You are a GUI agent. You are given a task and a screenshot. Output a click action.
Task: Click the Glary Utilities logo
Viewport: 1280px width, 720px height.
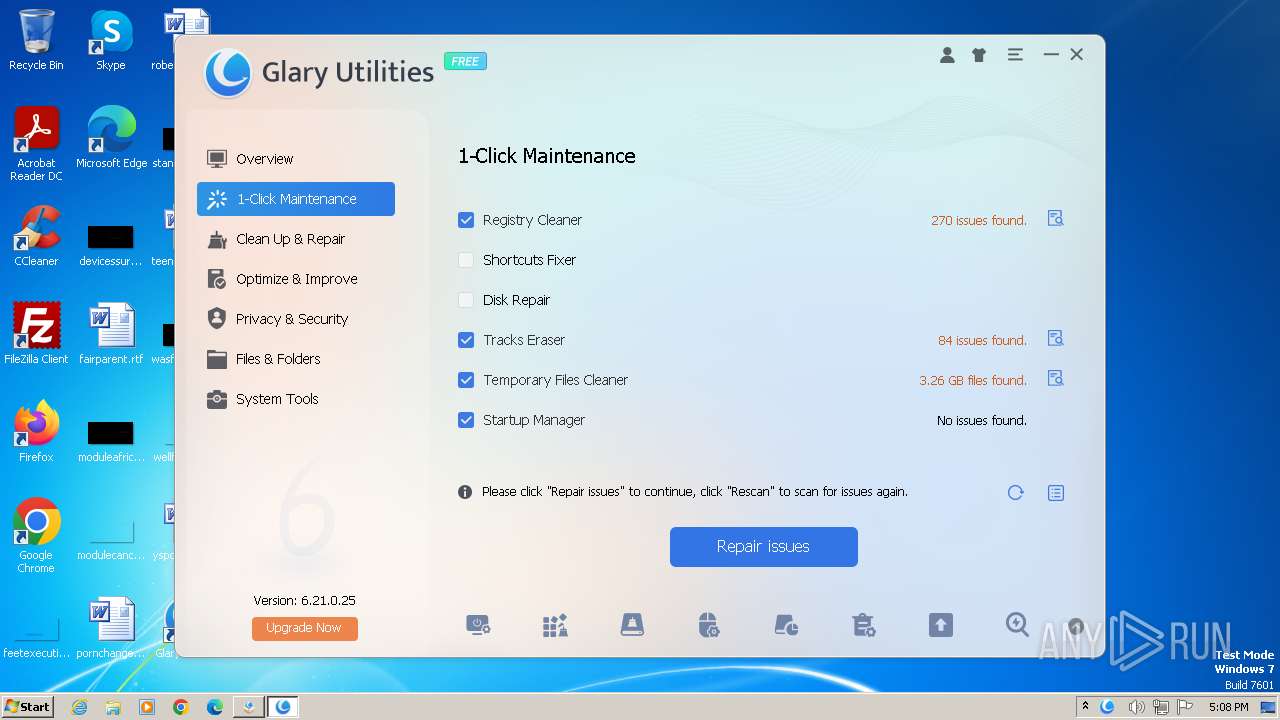227,73
